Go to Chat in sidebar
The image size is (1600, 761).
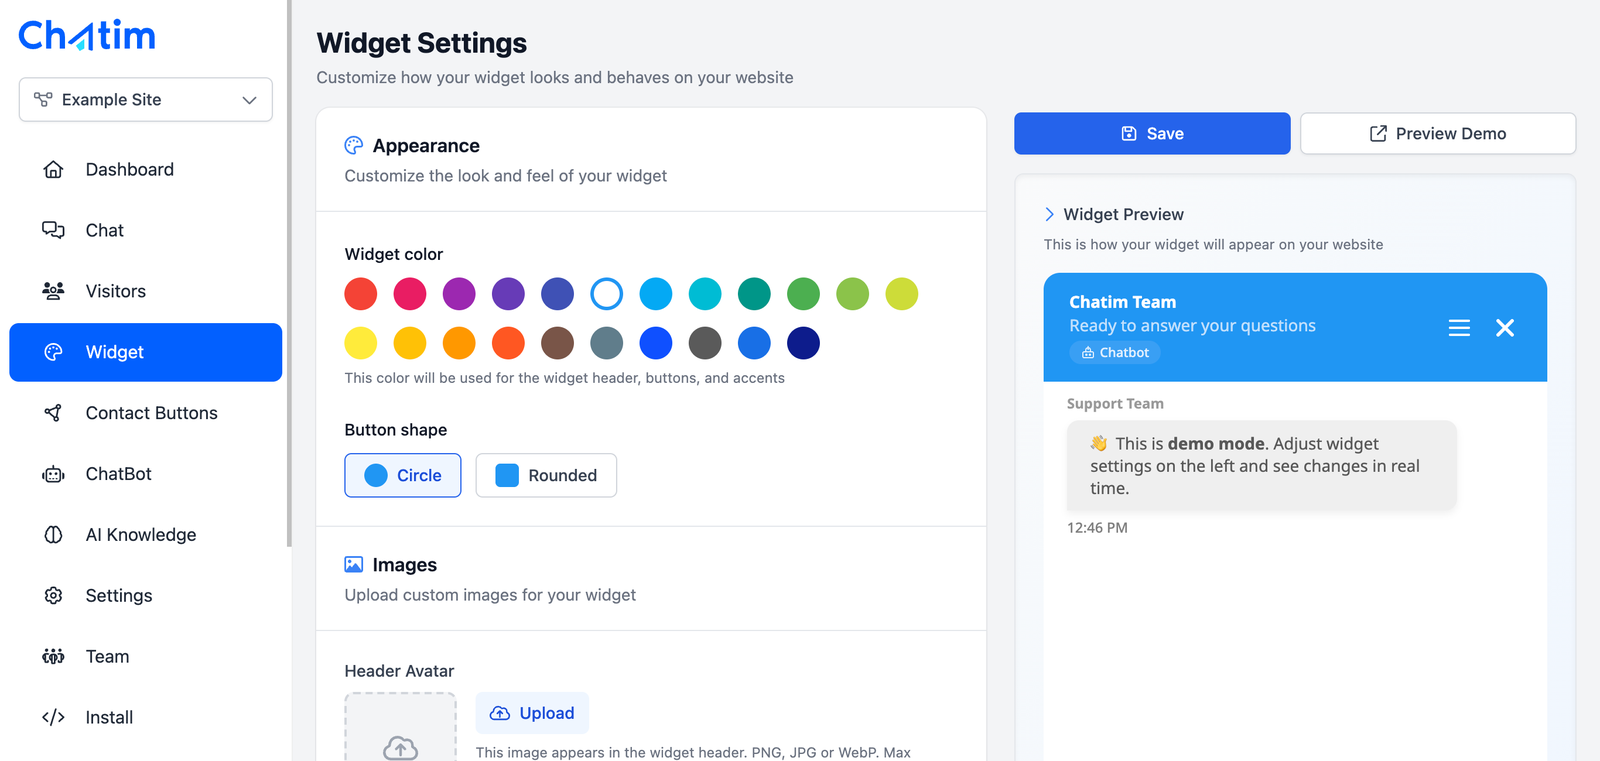click(x=146, y=231)
